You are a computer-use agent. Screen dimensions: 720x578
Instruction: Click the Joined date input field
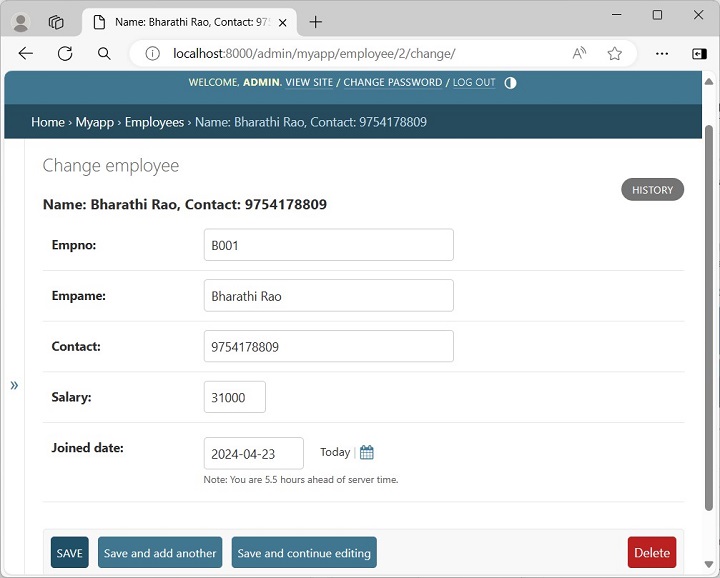click(x=253, y=454)
